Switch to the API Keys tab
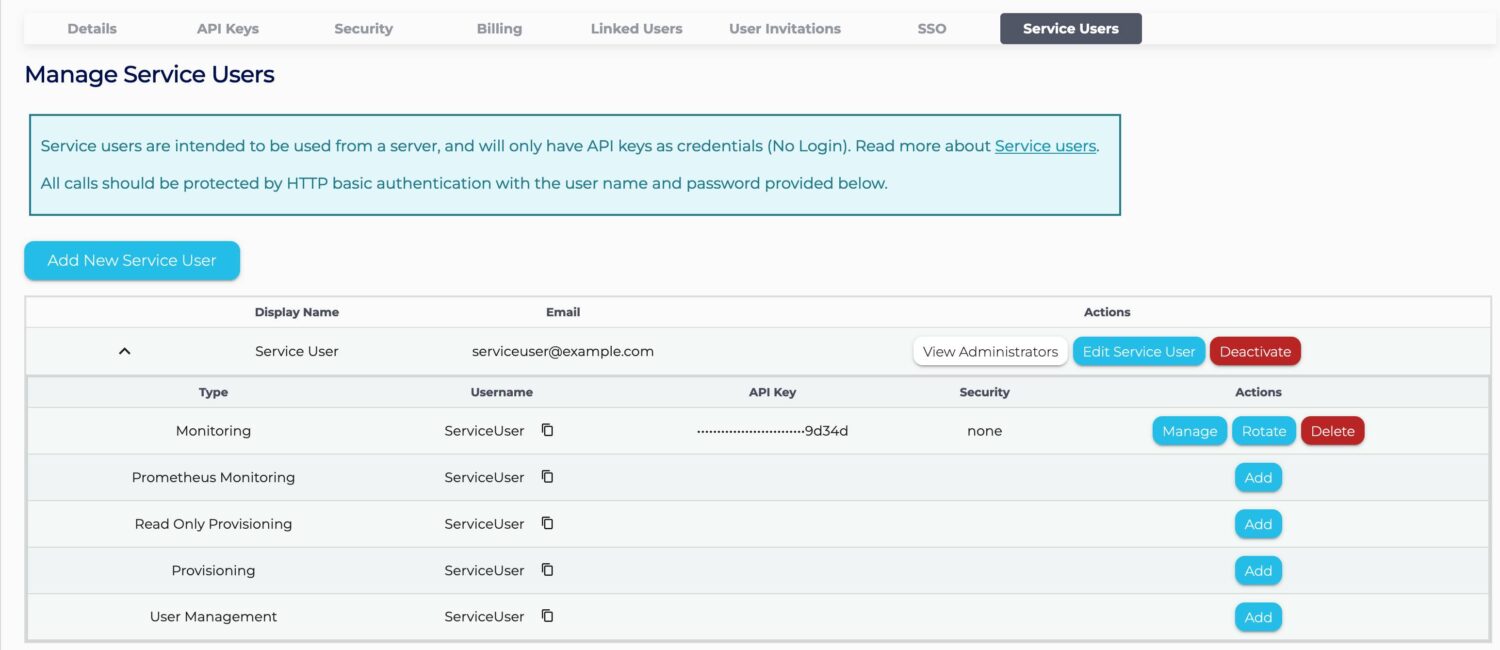 [228, 29]
